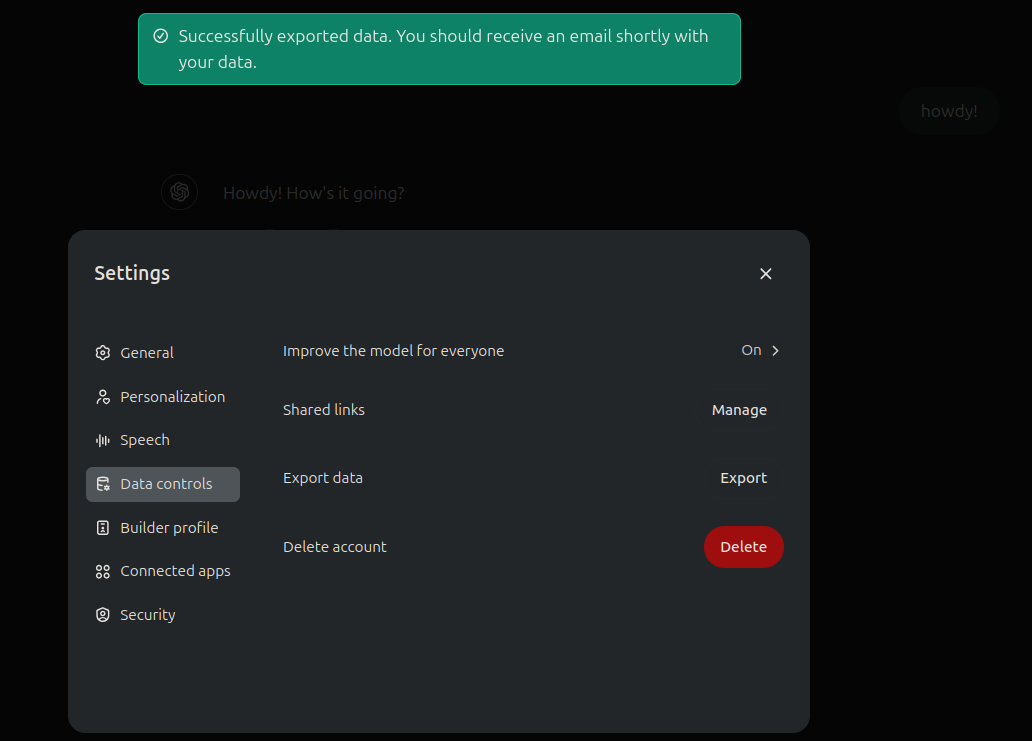
Task: Expand the chevron next to "On"
Action: point(775,350)
